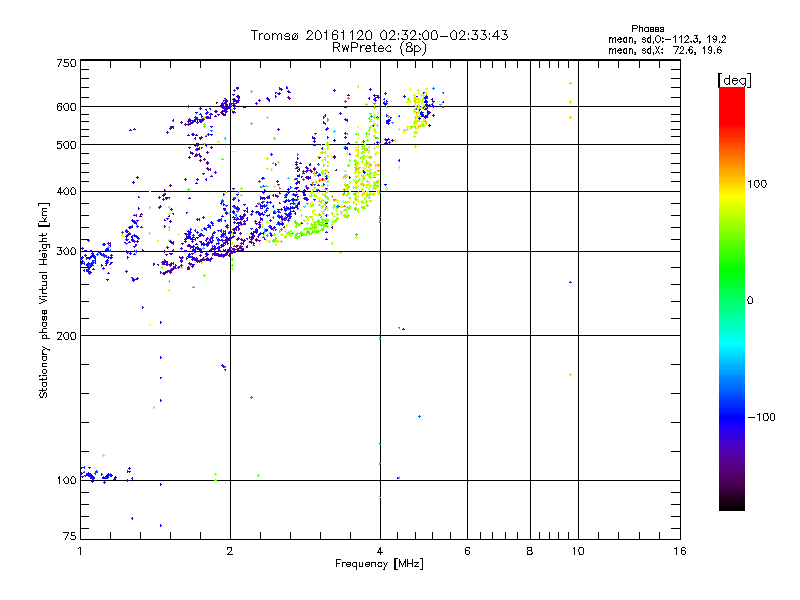The height and width of the screenshot is (600, 800).
Task: Select the RwPretec (8p) subtitle
Action: 379,47
